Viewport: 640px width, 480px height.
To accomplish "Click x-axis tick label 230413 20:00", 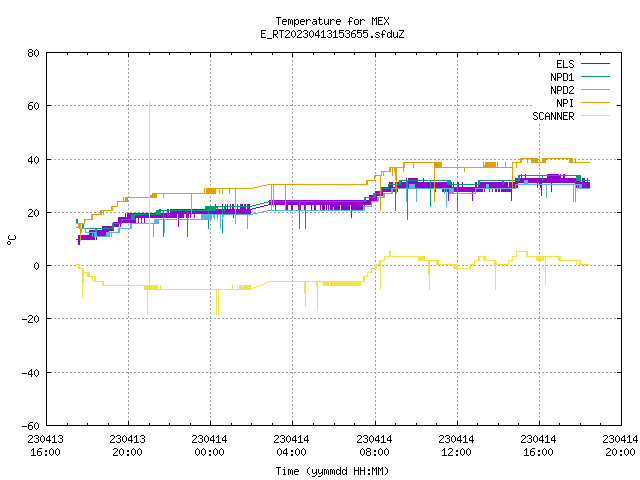I will click(127, 446).
